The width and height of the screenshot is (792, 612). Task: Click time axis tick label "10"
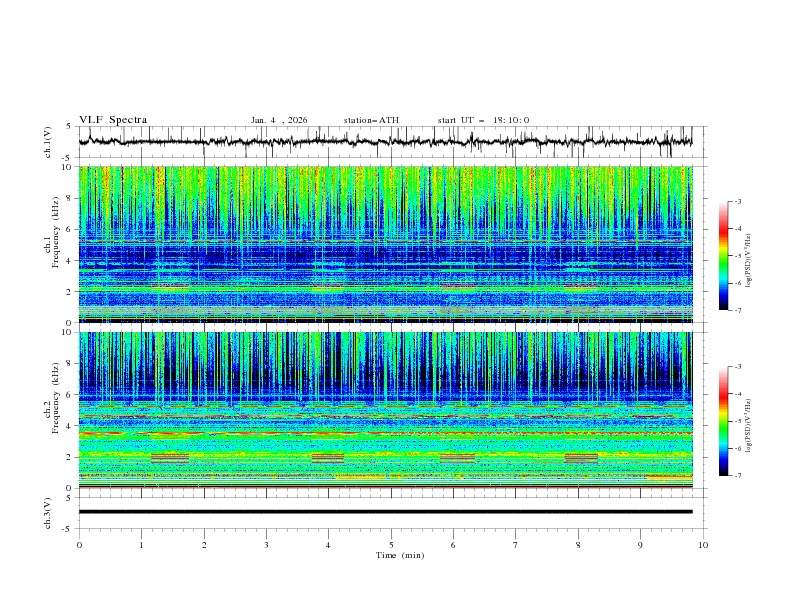(x=703, y=545)
